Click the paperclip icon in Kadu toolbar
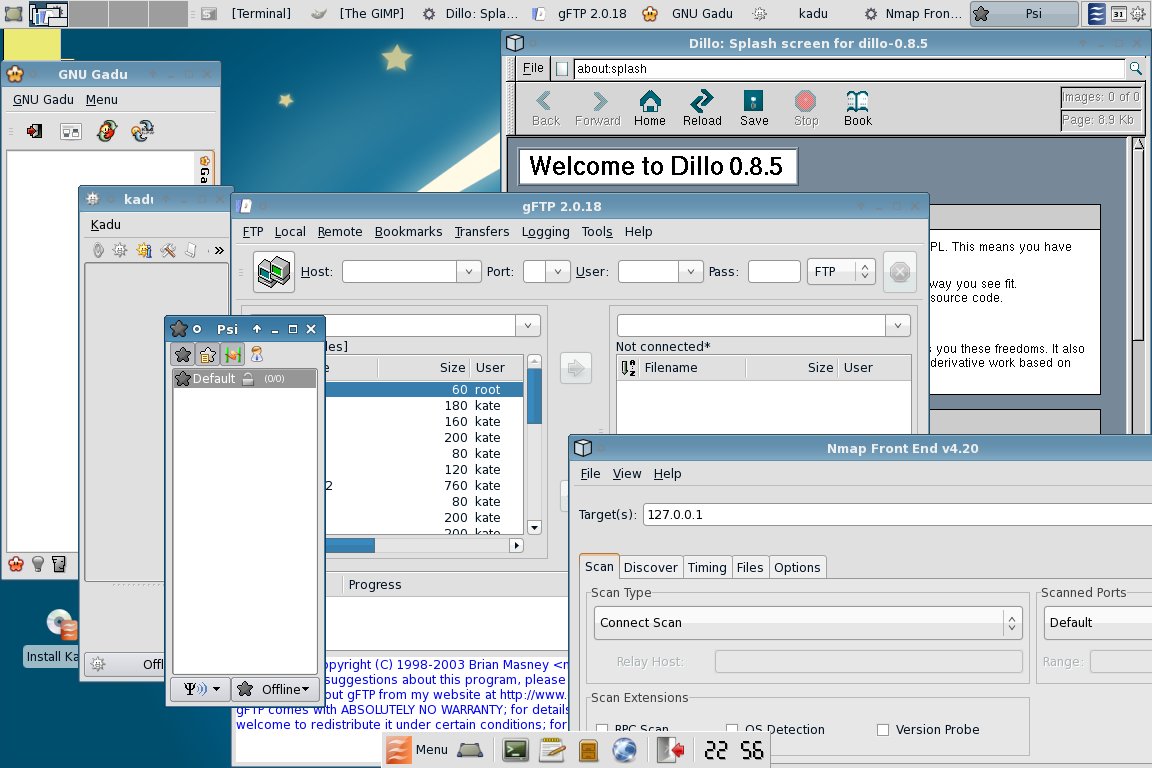This screenshot has height=768, width=1152. (98, 251)
